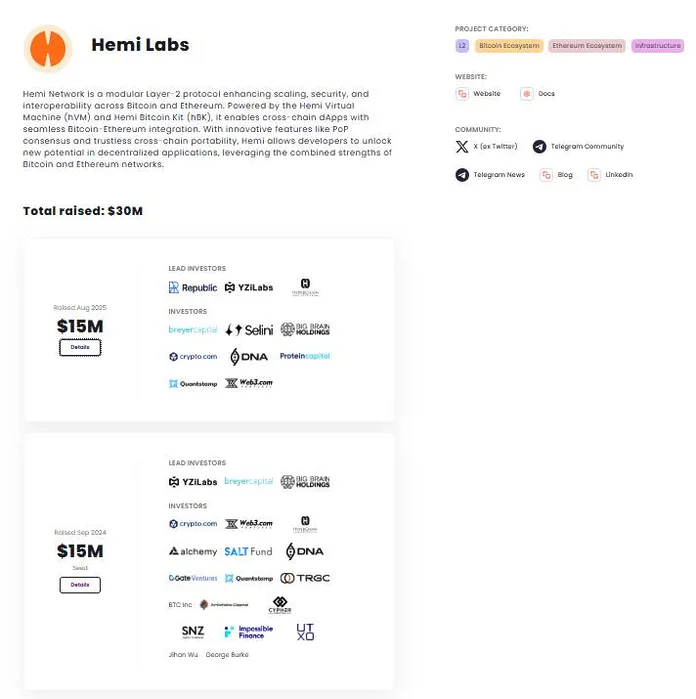Click the Protein Capital investor logo
This screenshot has height=699, width=696.
(x=305, y=356)
